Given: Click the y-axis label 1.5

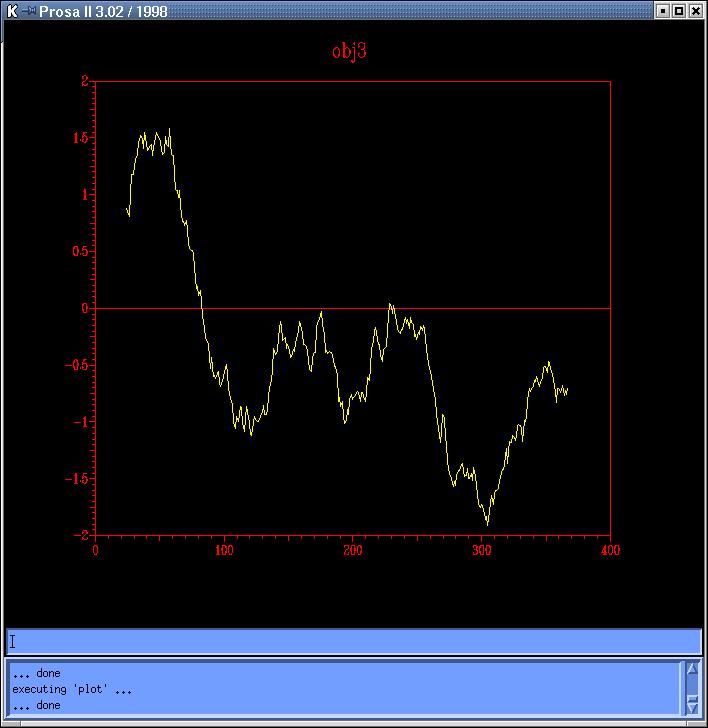Looking at the screenshot, I should coord(79,138).
